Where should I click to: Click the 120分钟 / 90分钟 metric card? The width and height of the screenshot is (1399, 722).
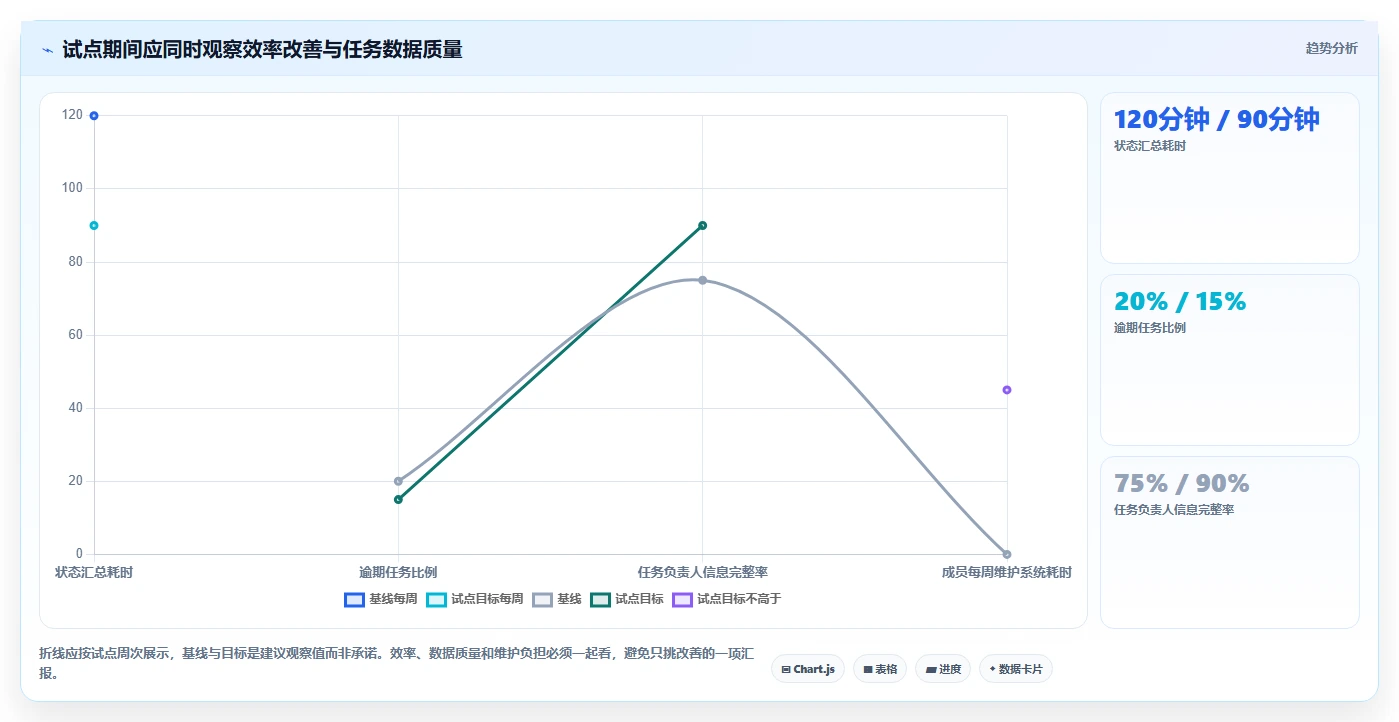click(1230, 178)
